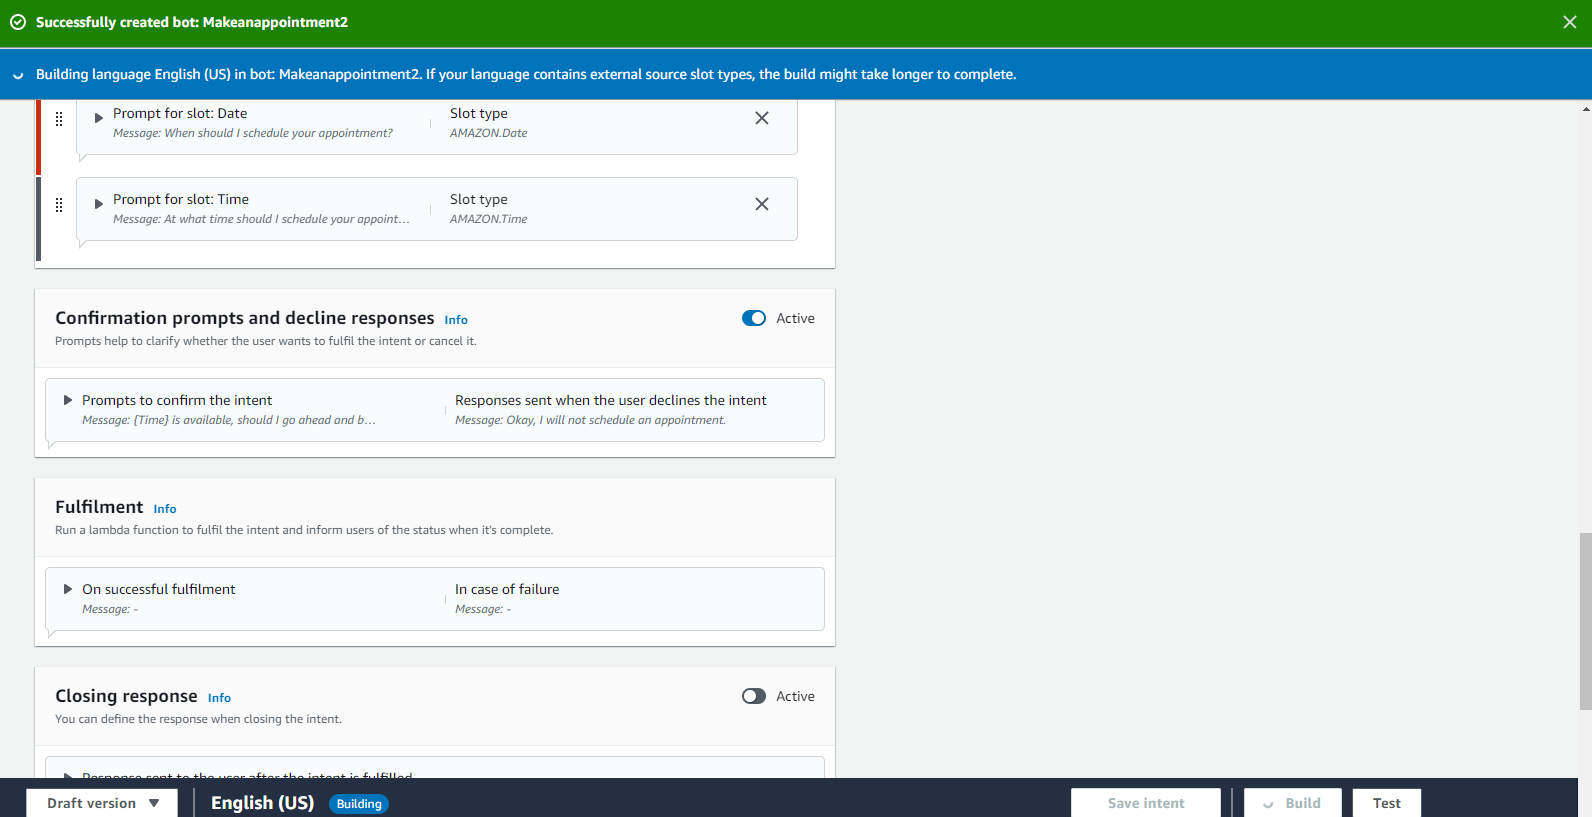1592x817 pixels.
Task: Remove the Date slot with X icon
Action: (x=761, y=118)
